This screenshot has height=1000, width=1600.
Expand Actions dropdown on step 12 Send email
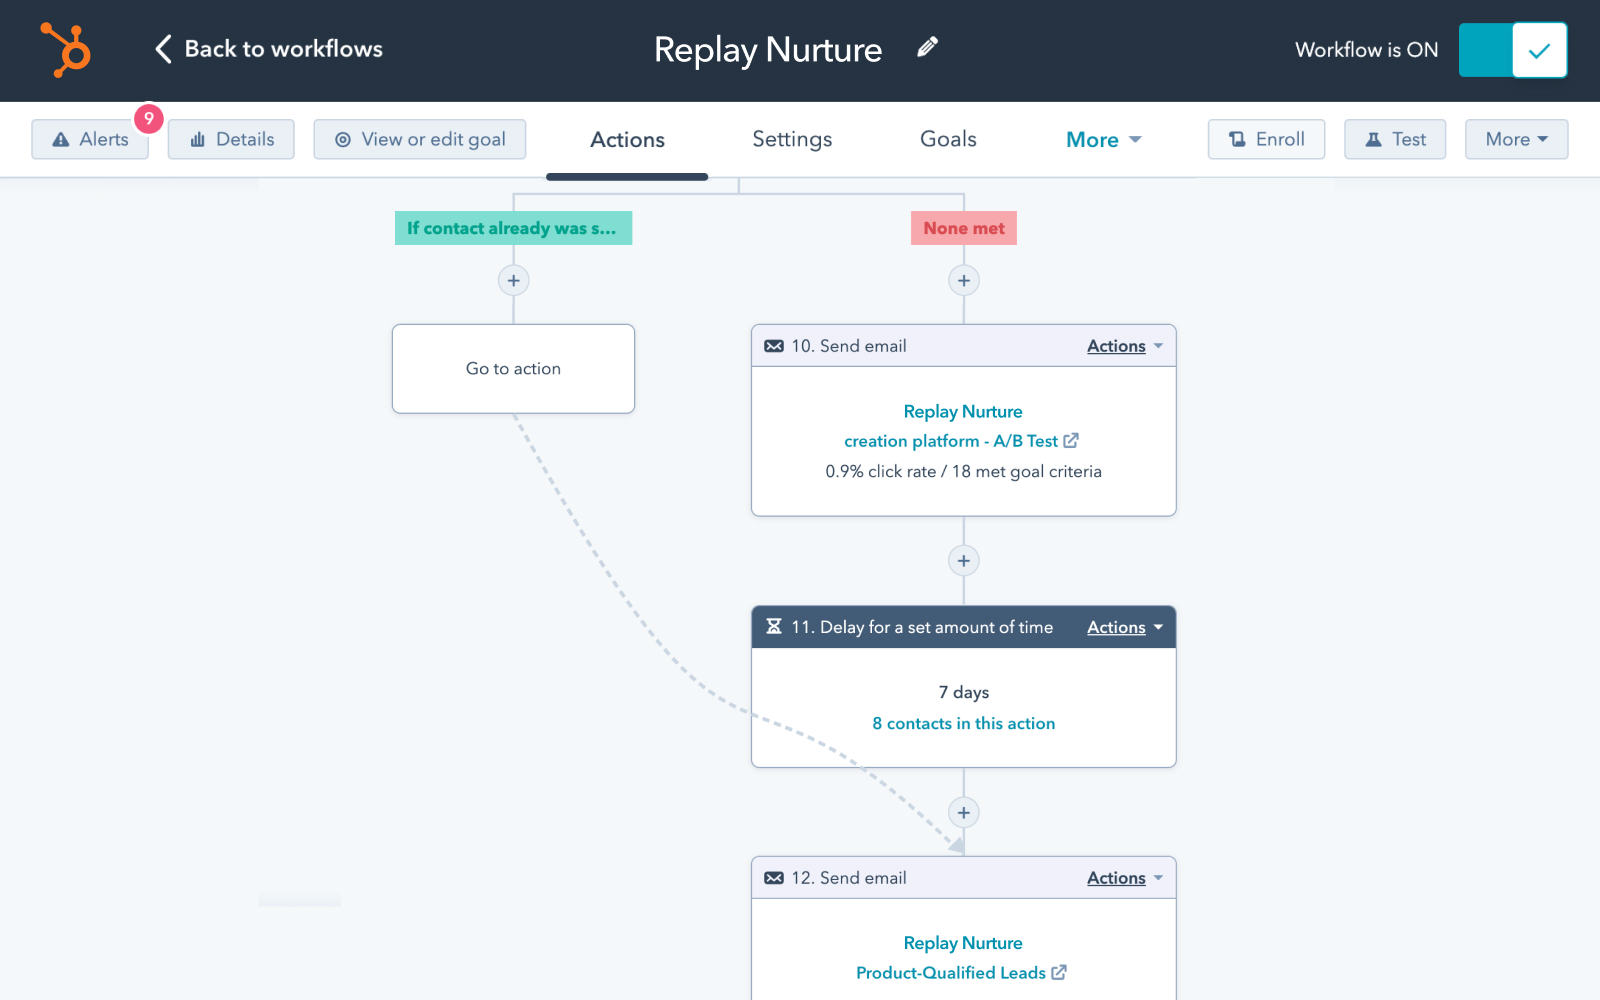[x=1124, y=878]
